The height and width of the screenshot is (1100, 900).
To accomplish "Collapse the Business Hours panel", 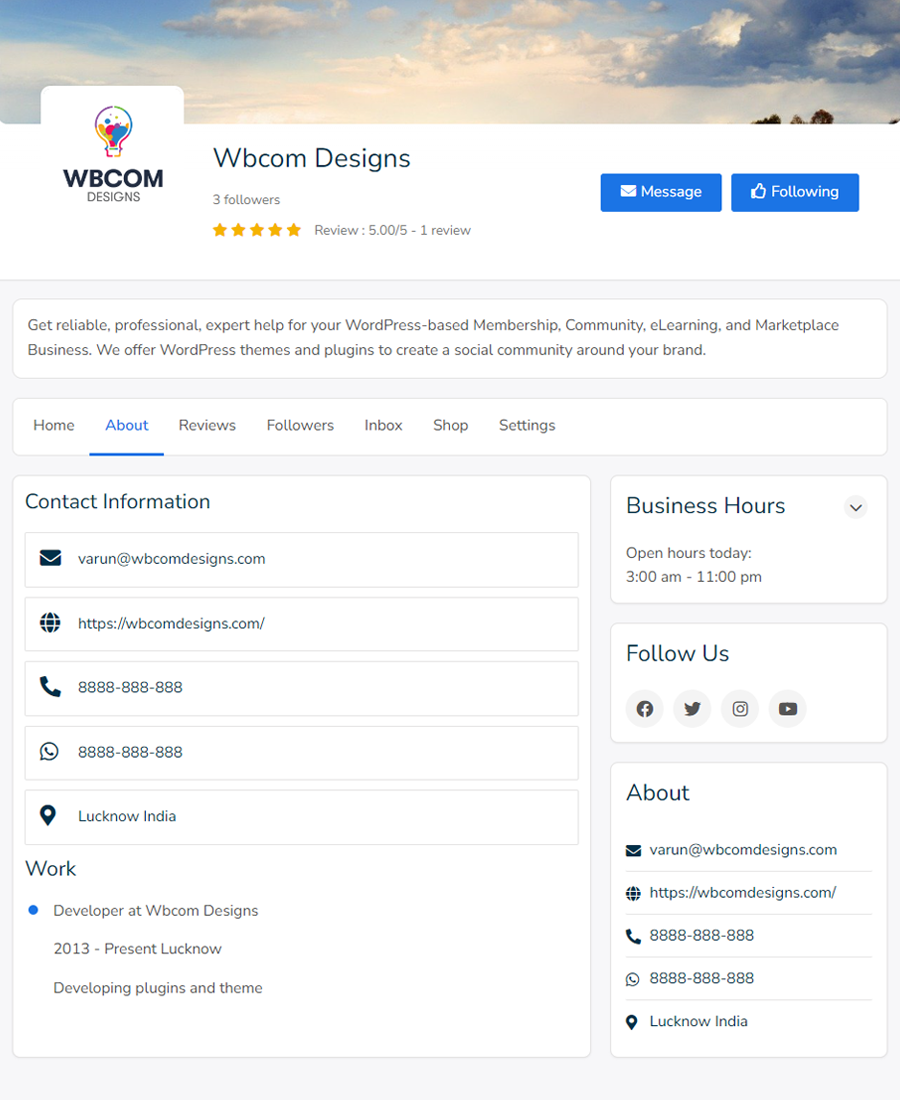I will (x=856, y=507).
